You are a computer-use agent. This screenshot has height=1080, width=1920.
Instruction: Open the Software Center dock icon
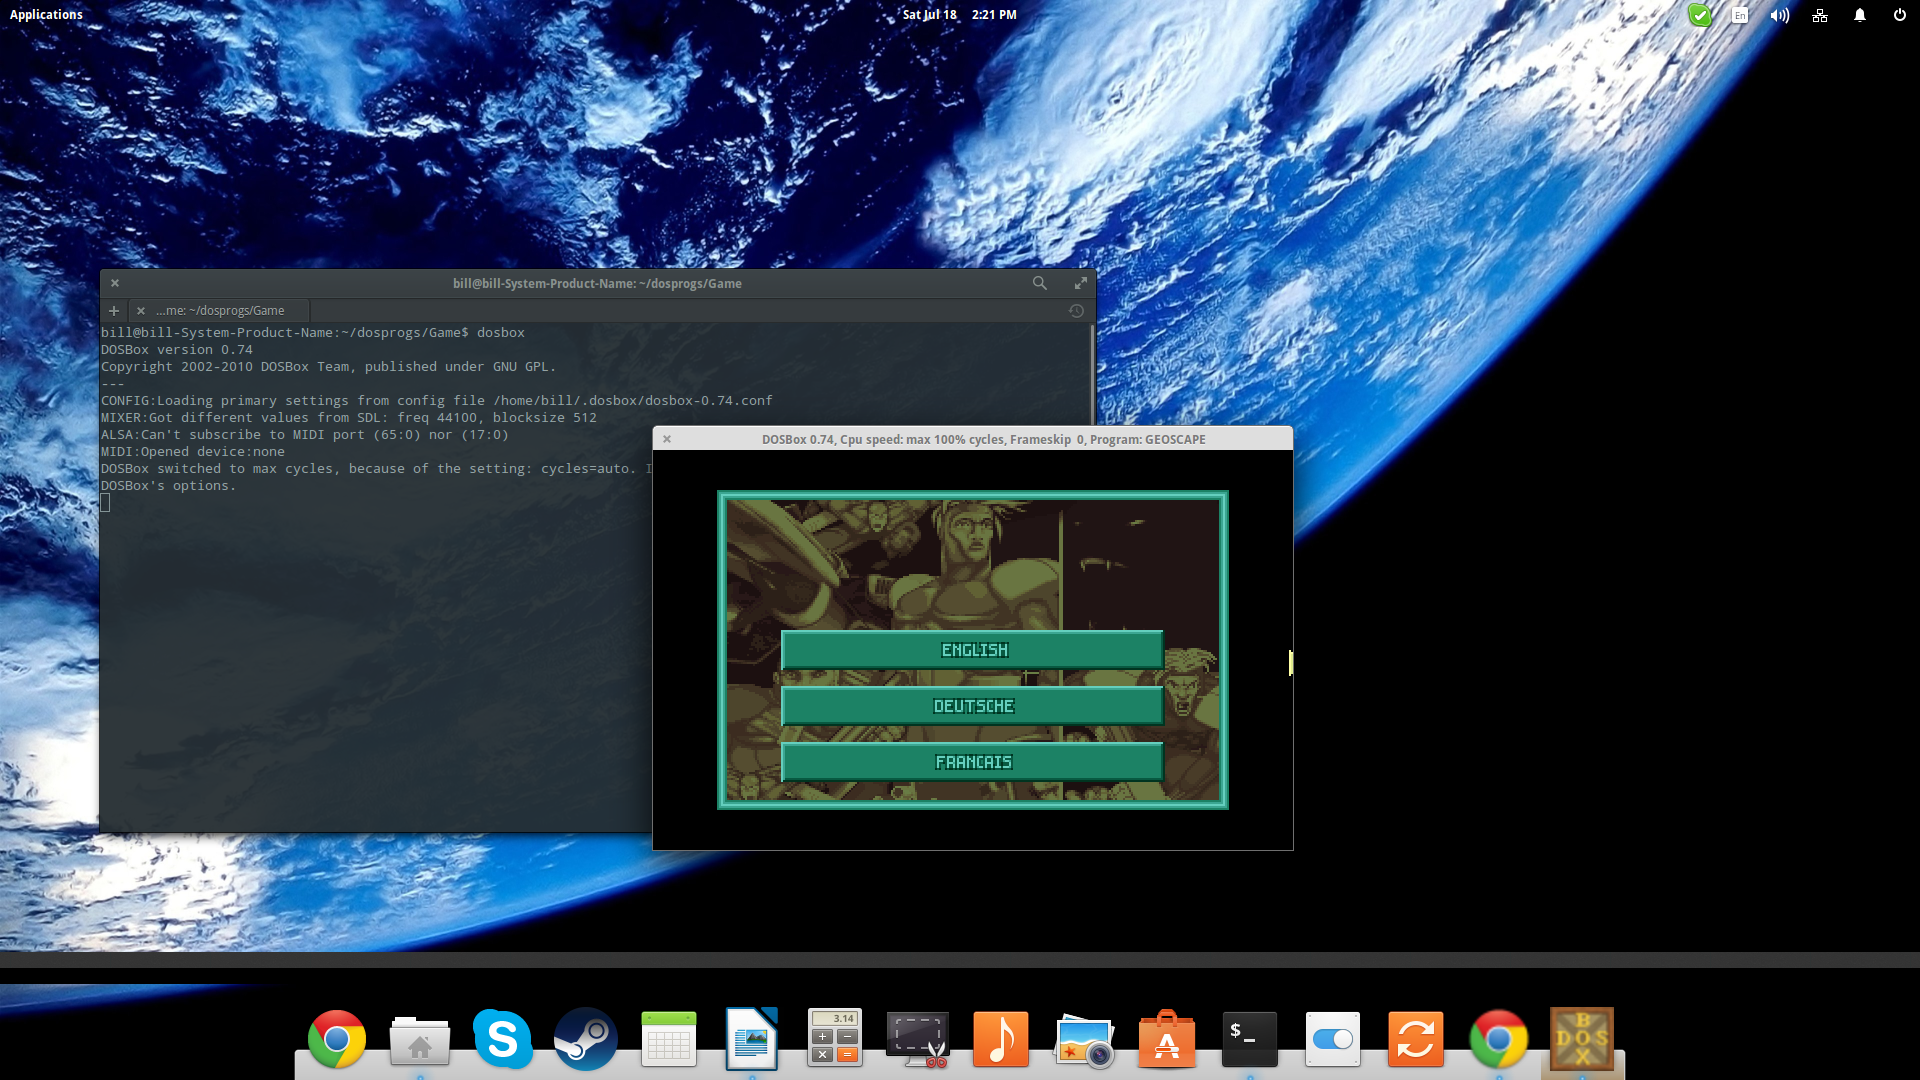tap(1167, 1040)
